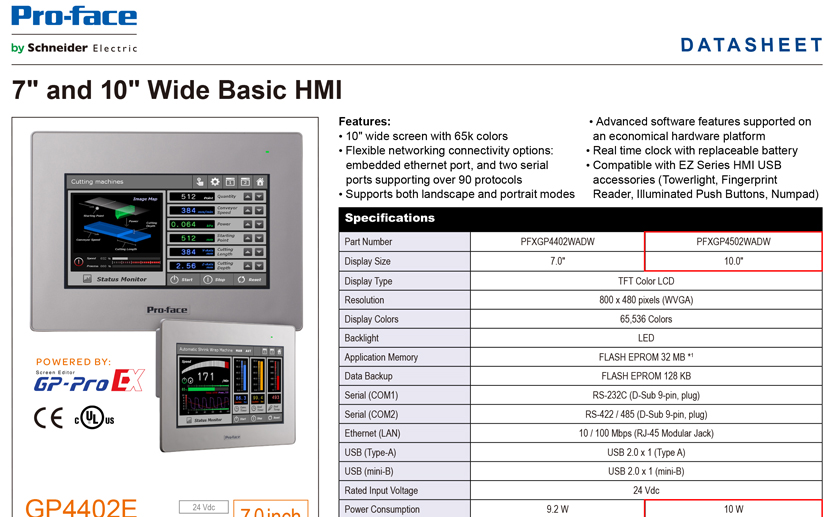Select part number PFXGP4502WADW
830x517 pixels.
click(733, 242)
